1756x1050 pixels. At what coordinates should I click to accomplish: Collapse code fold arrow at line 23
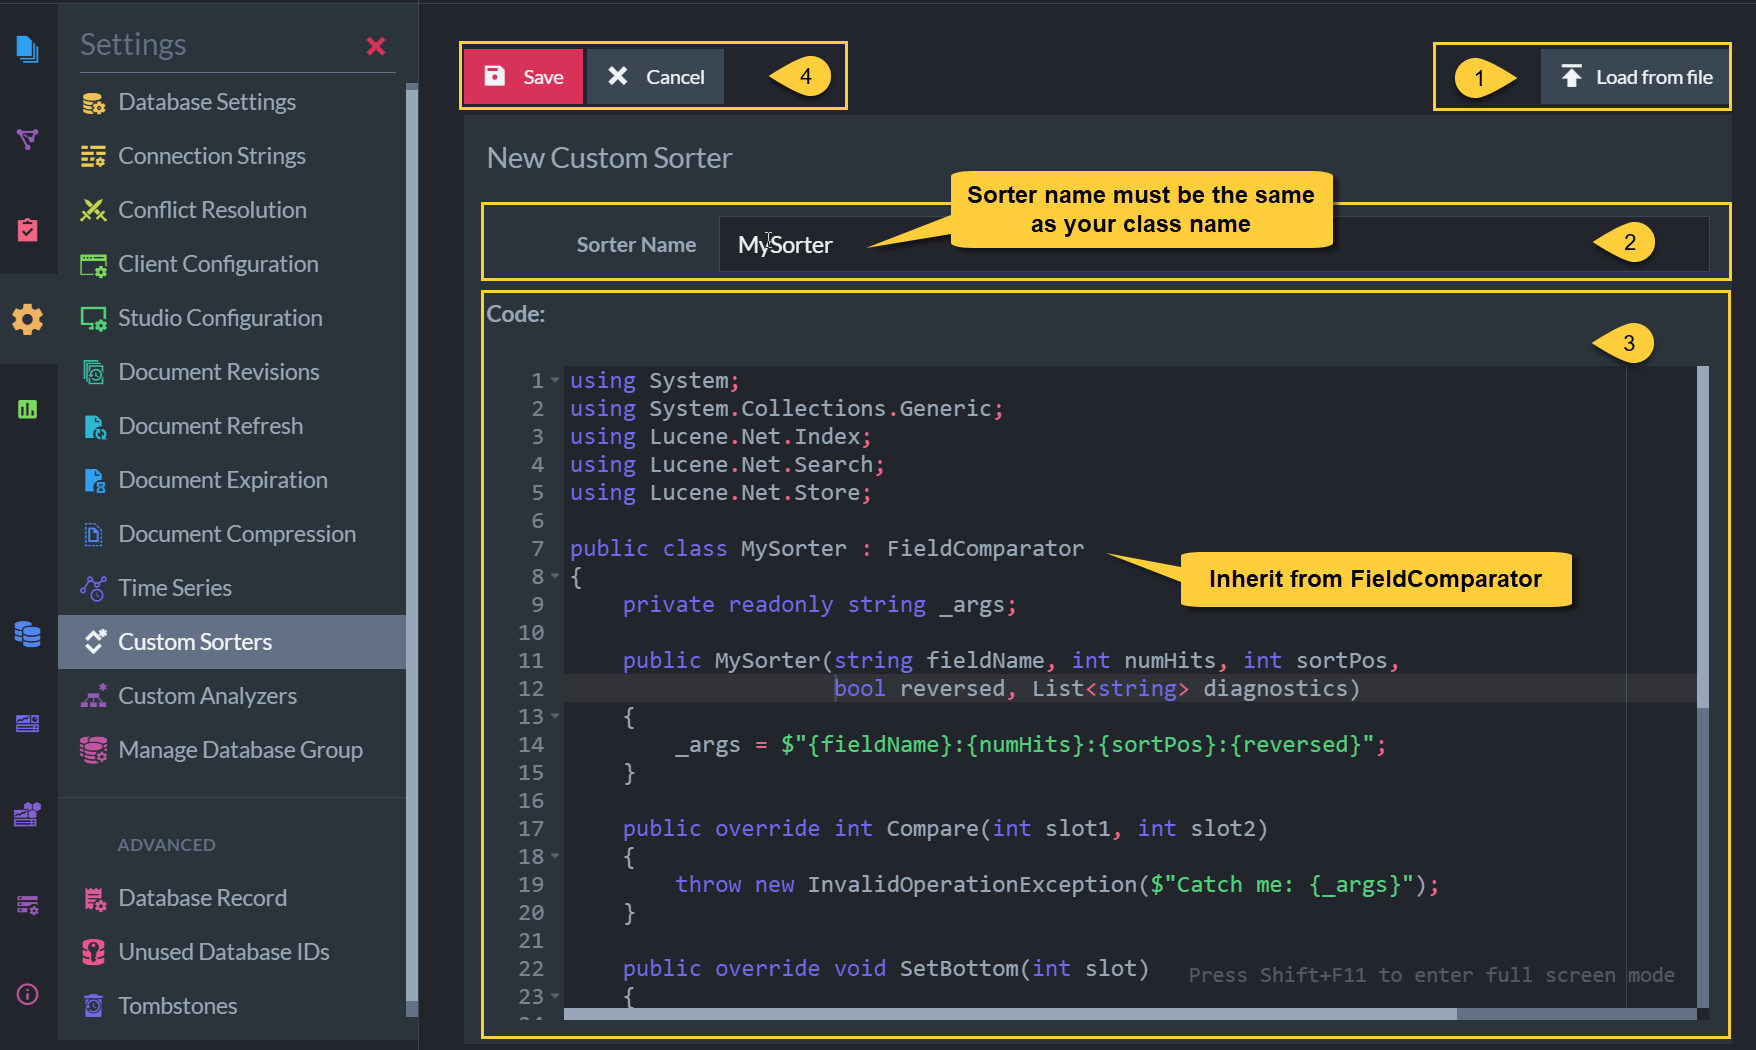point(555,996)
